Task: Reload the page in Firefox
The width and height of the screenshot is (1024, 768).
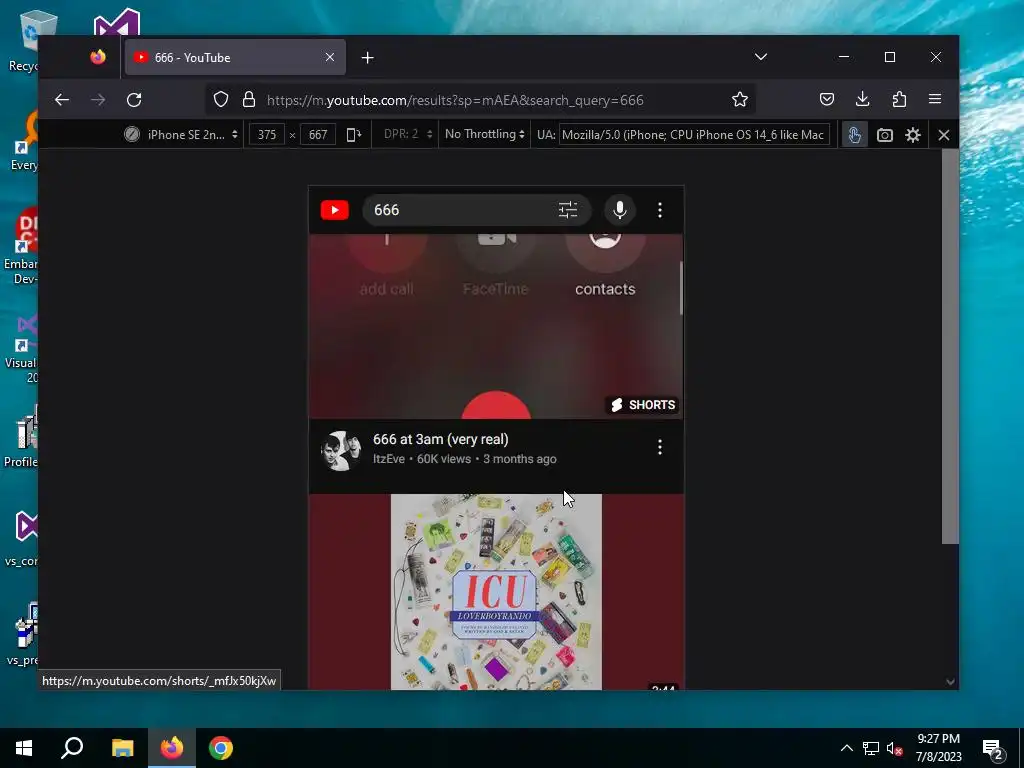Action: [134, 100]
